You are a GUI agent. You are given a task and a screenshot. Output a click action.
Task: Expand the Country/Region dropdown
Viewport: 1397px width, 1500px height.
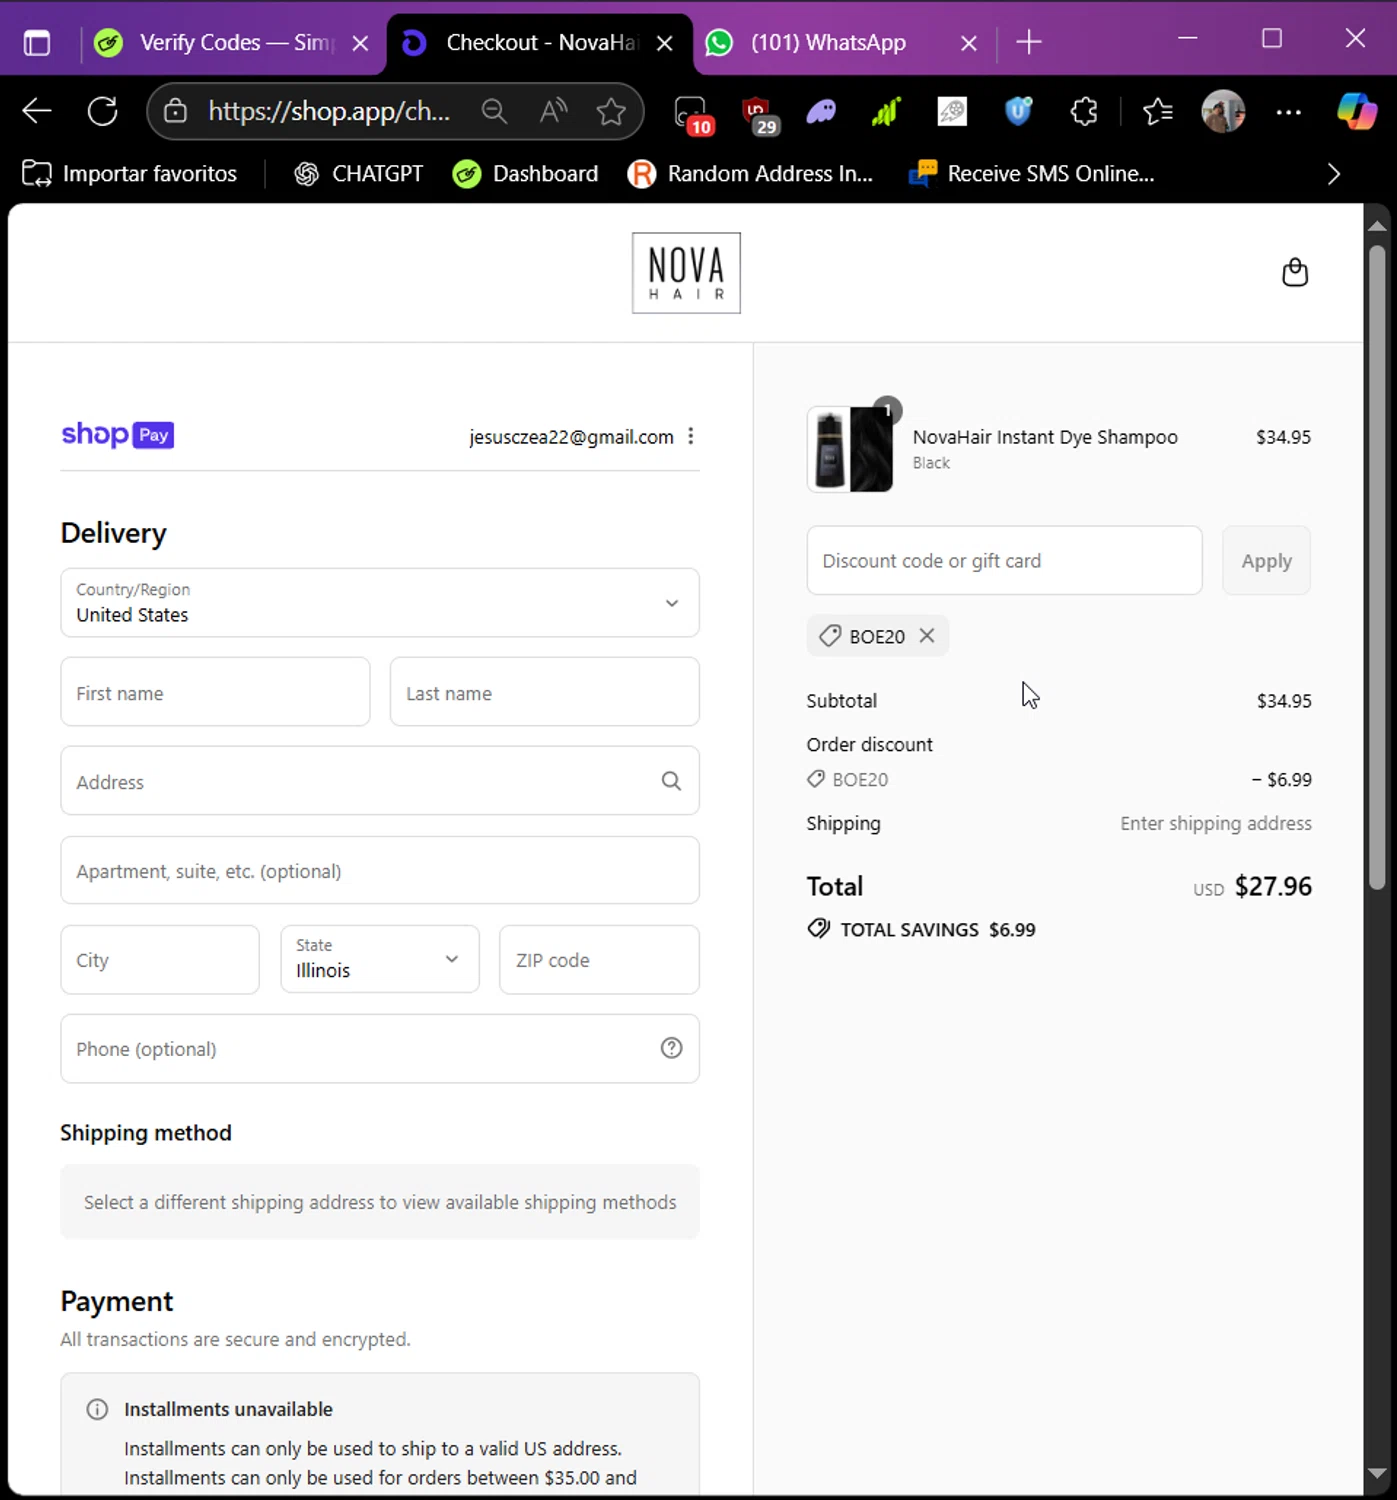[x=380, y=603]
